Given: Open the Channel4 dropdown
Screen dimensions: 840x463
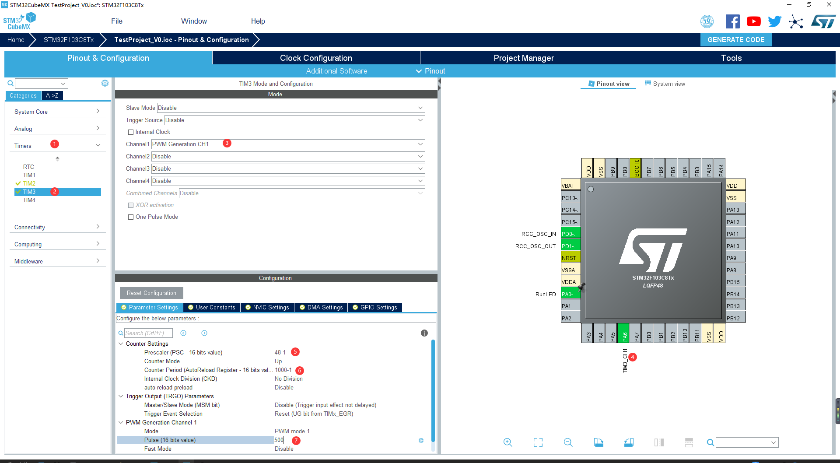Looking at the screenshot, I should point(288,181).
